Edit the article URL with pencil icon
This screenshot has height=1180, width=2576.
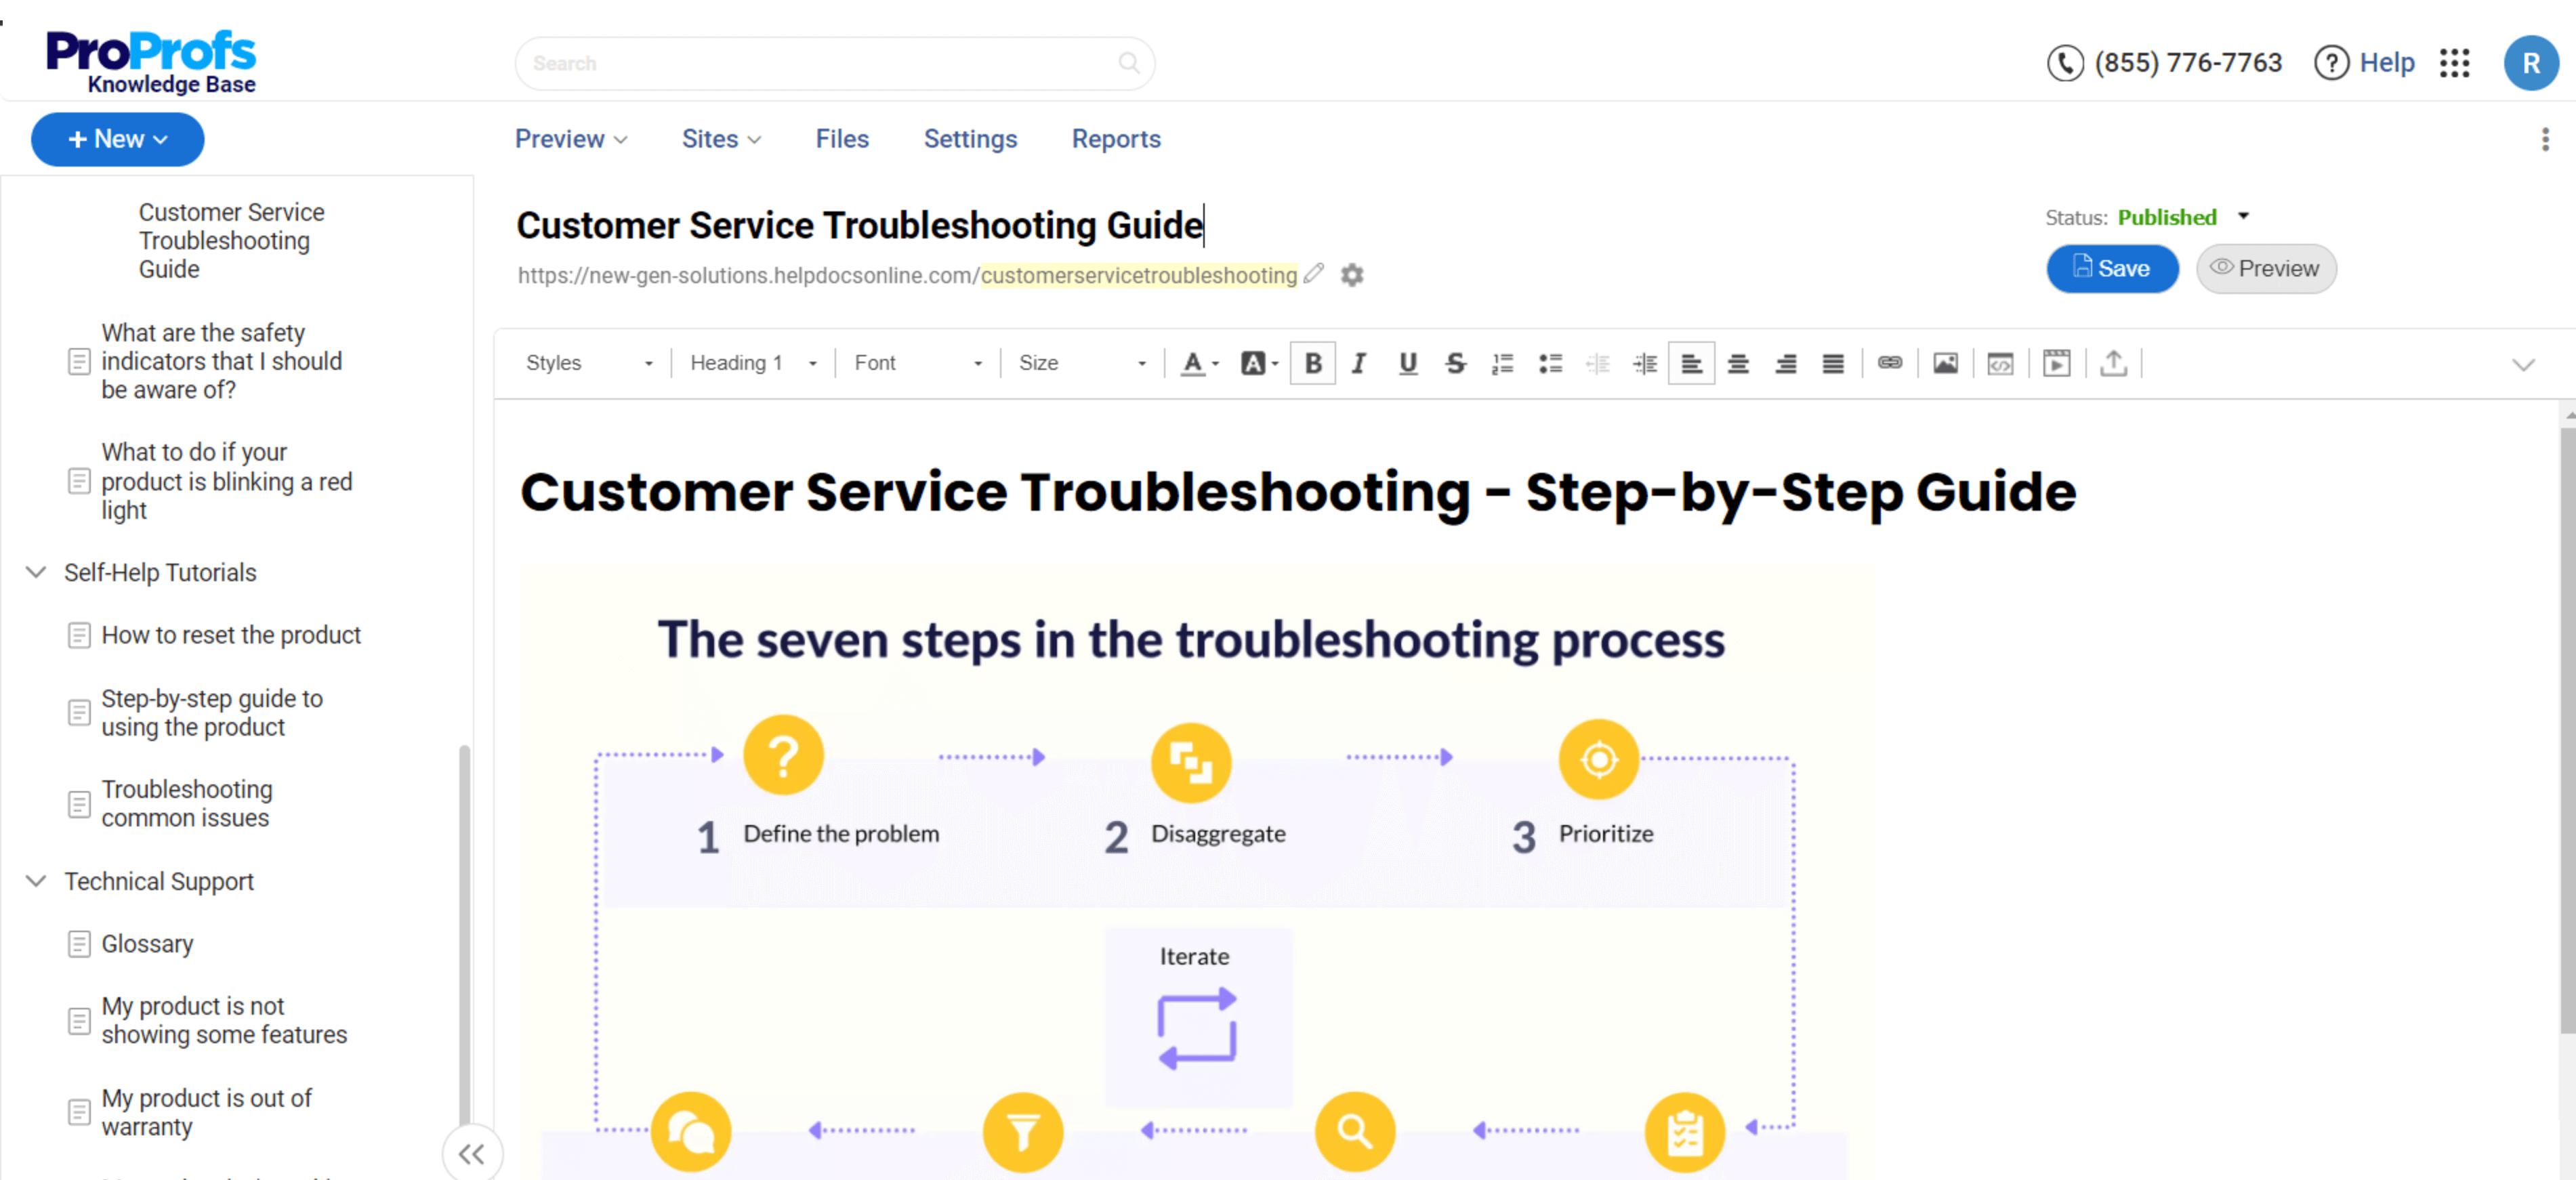pos(1314,273)
